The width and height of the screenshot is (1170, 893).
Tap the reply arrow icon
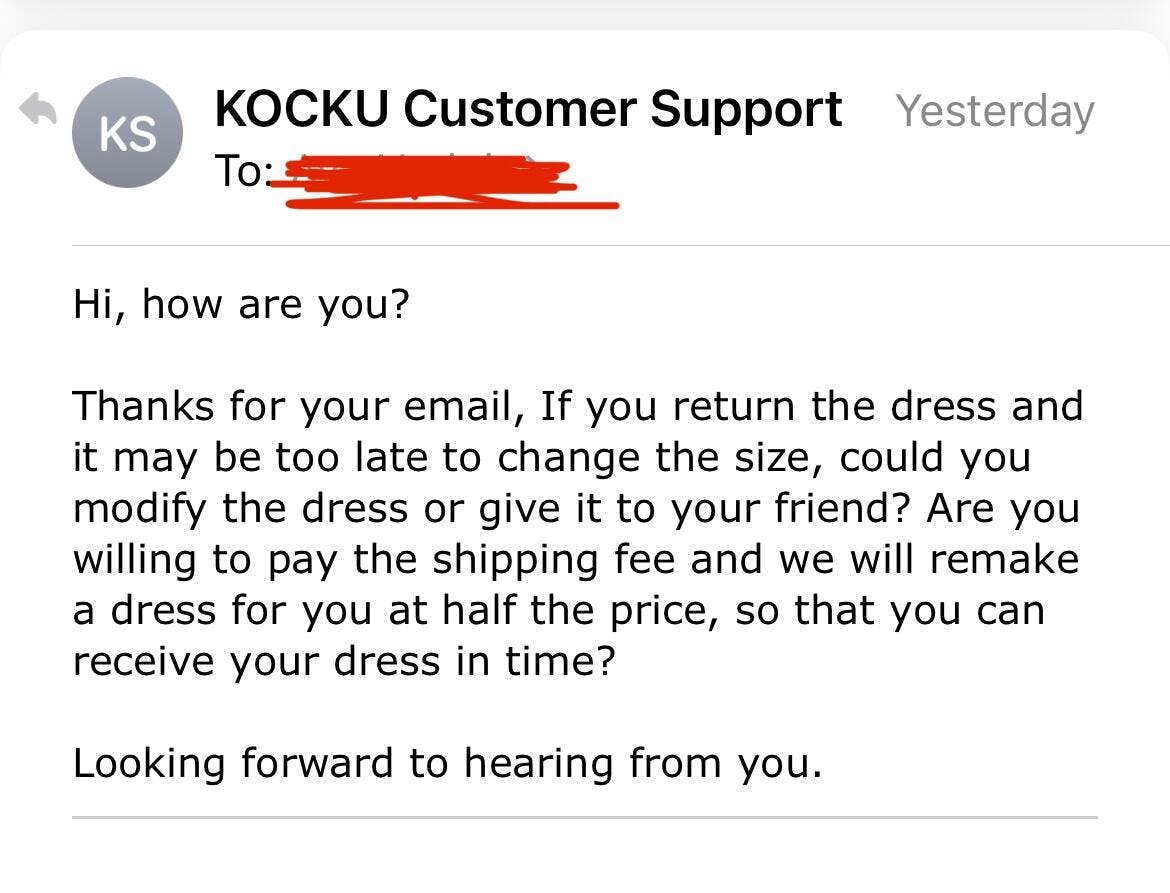pyautogui.click(x=39, y=110)
